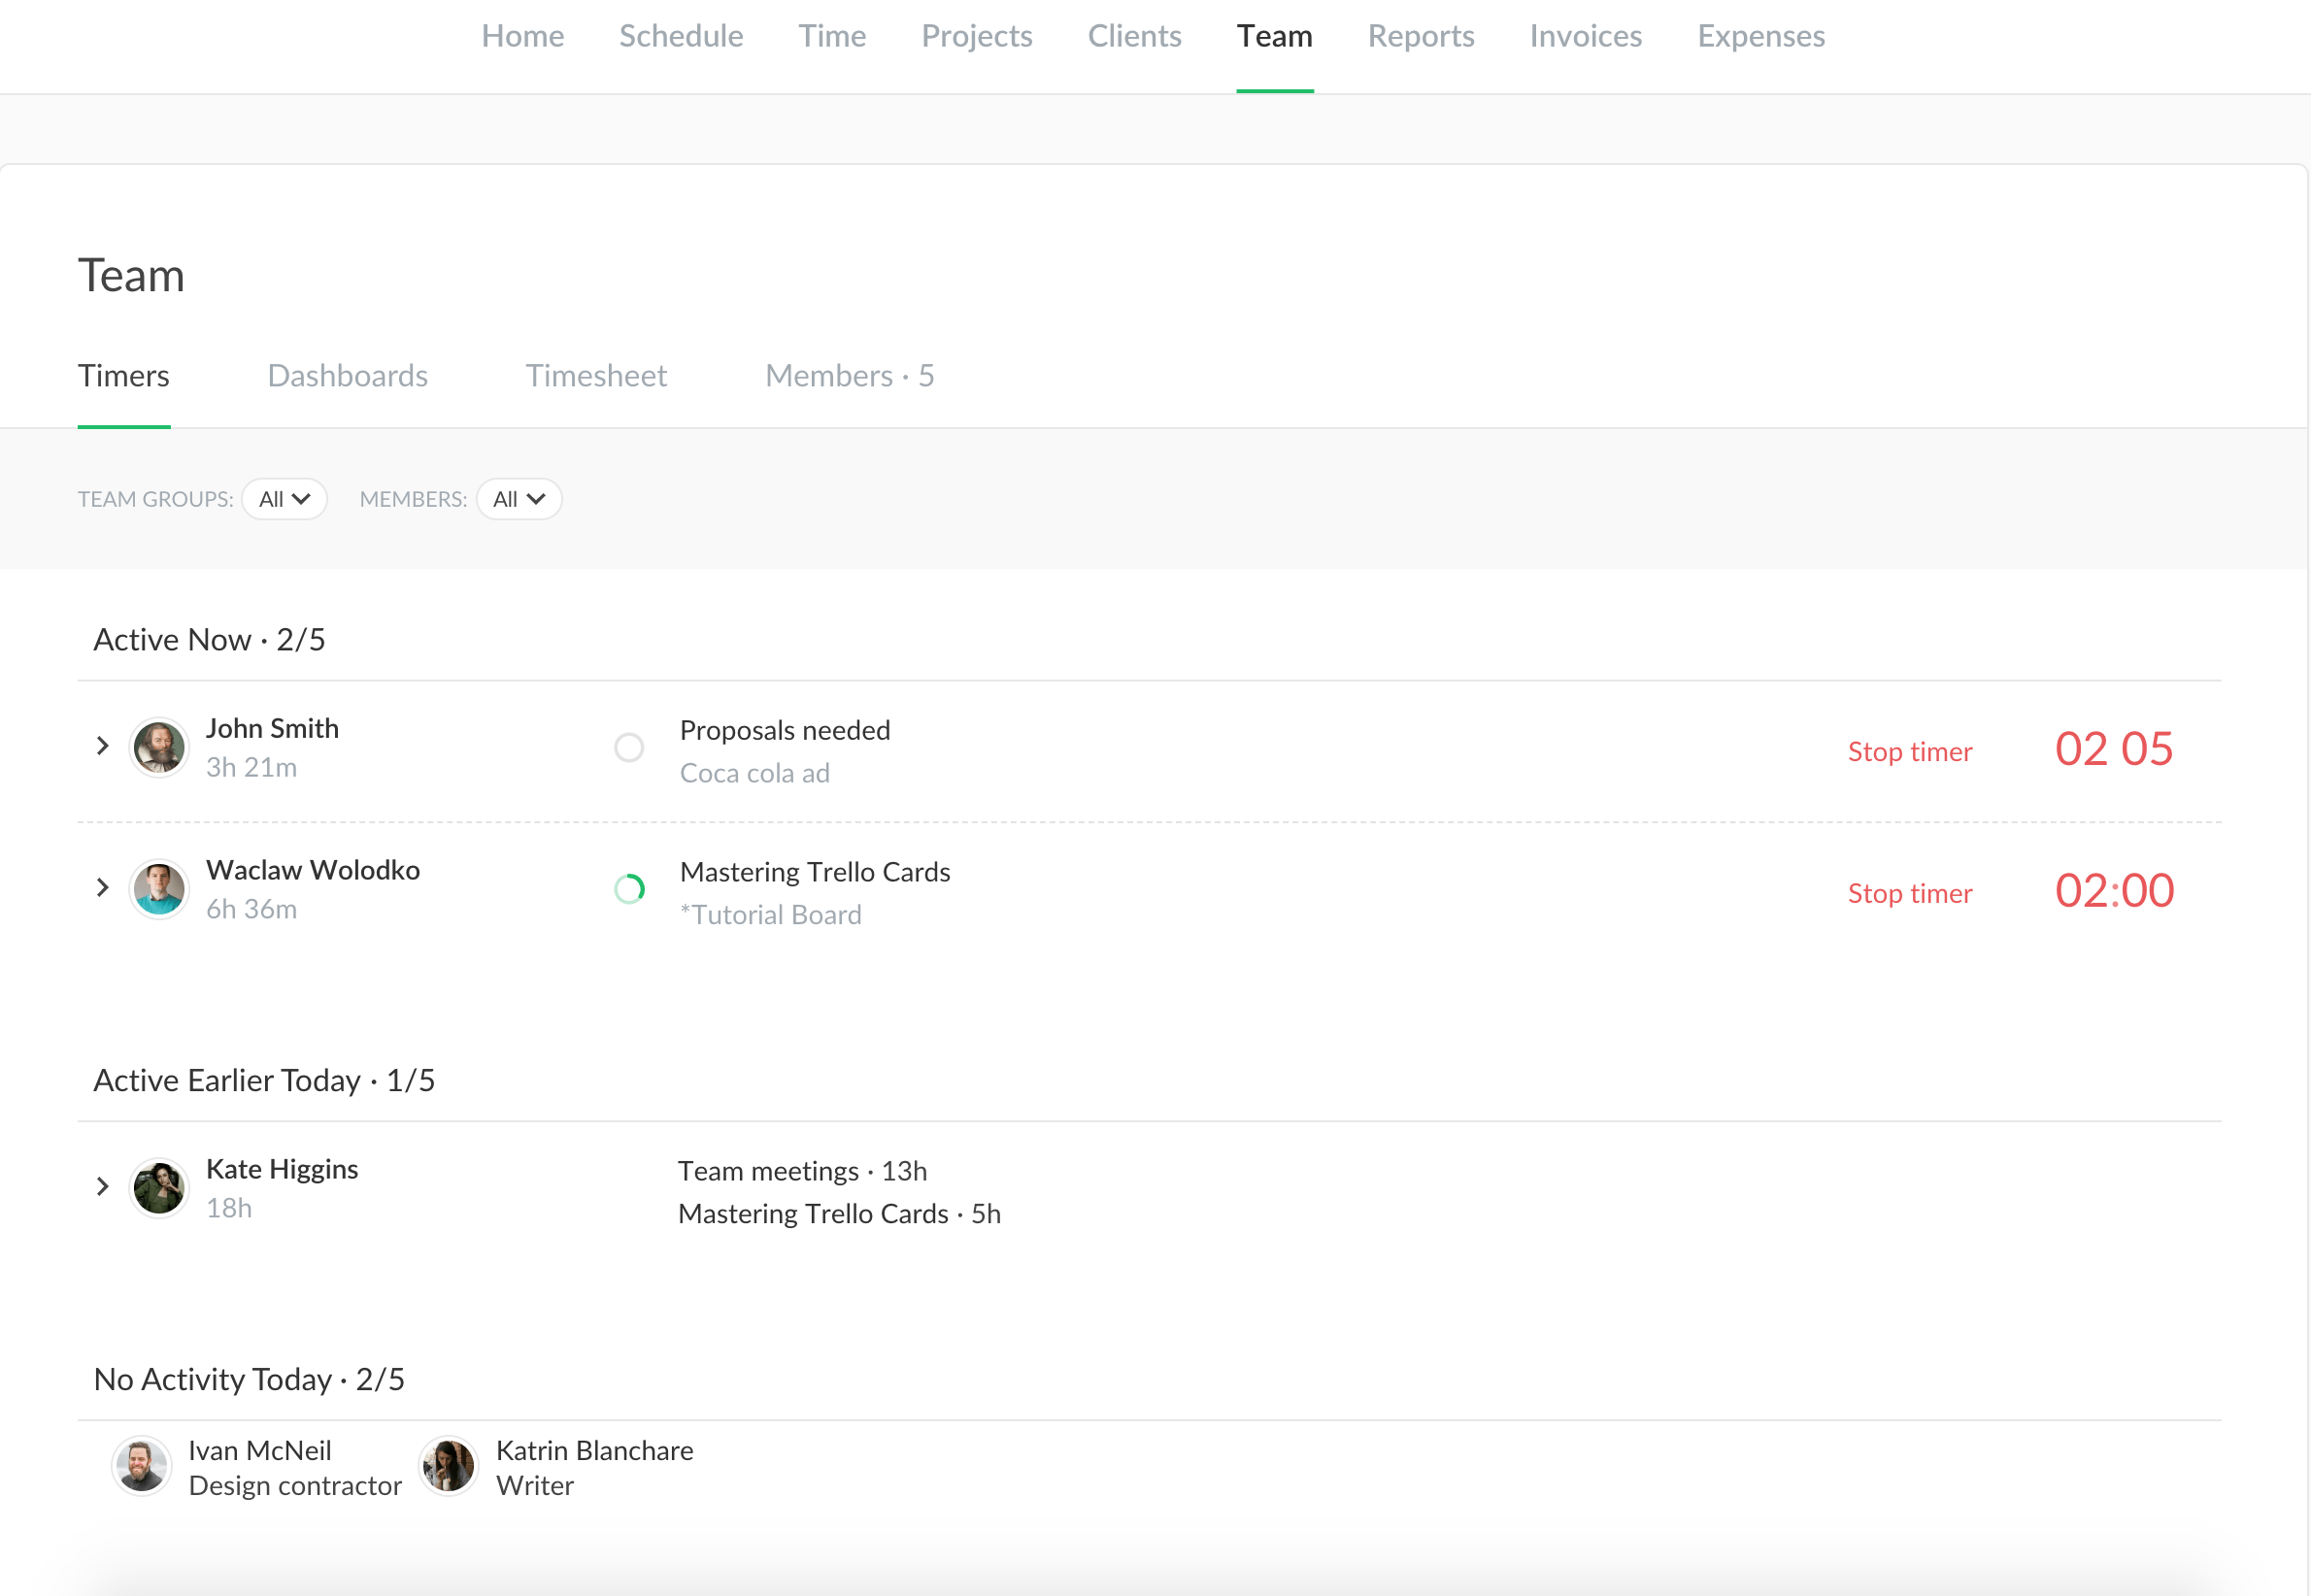Switch to the Projects tab
The image size is (2311, 1596).
(x=977, y=36)
